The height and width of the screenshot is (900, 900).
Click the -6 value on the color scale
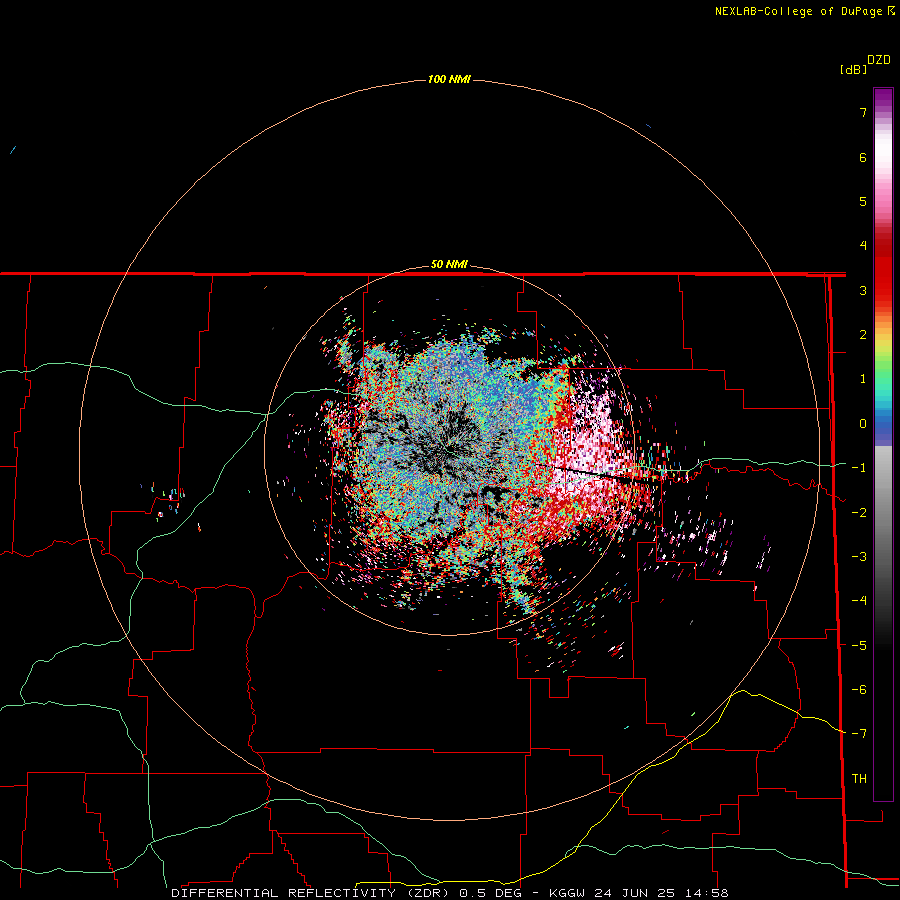[859, 690]
